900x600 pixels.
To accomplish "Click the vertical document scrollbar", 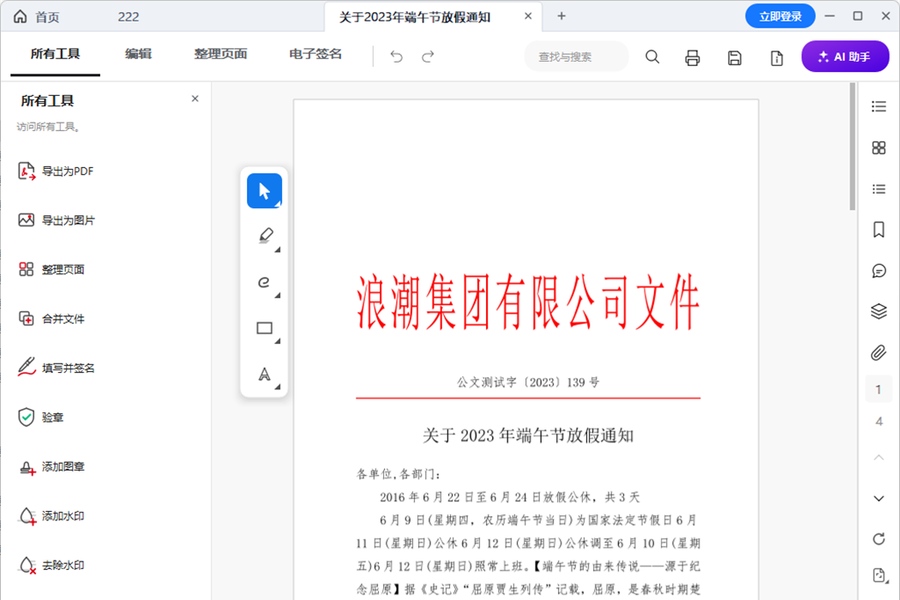I will [x=852, y=146].
